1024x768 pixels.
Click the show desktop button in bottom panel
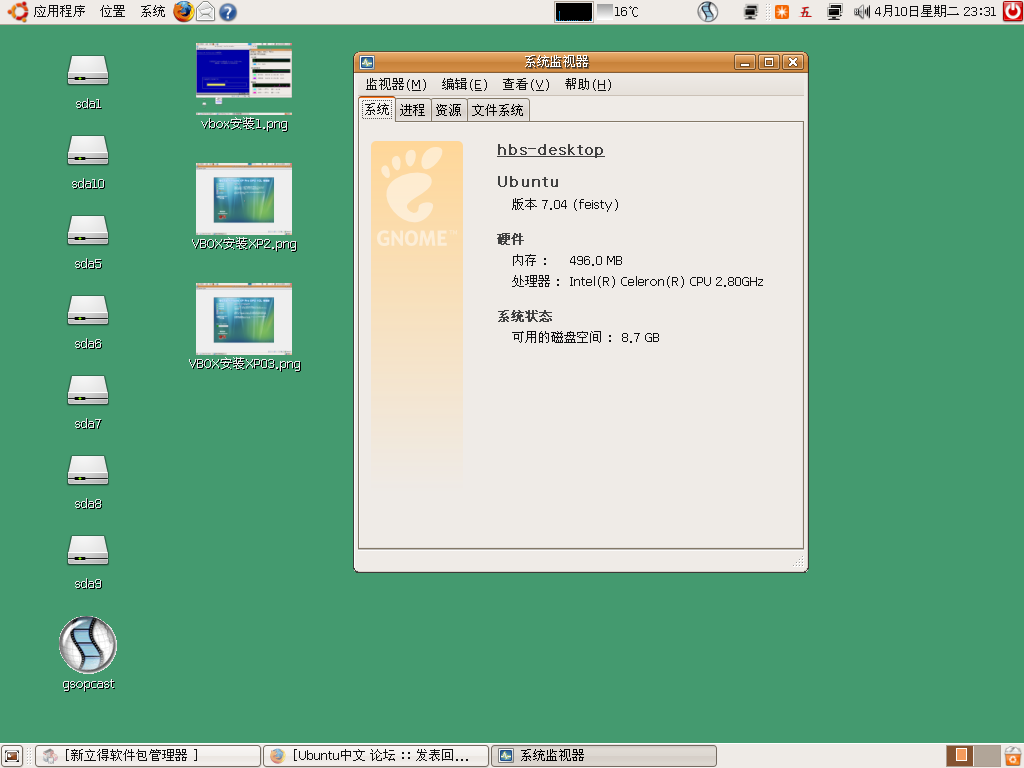pyautogui.click(x=12, y=756)
